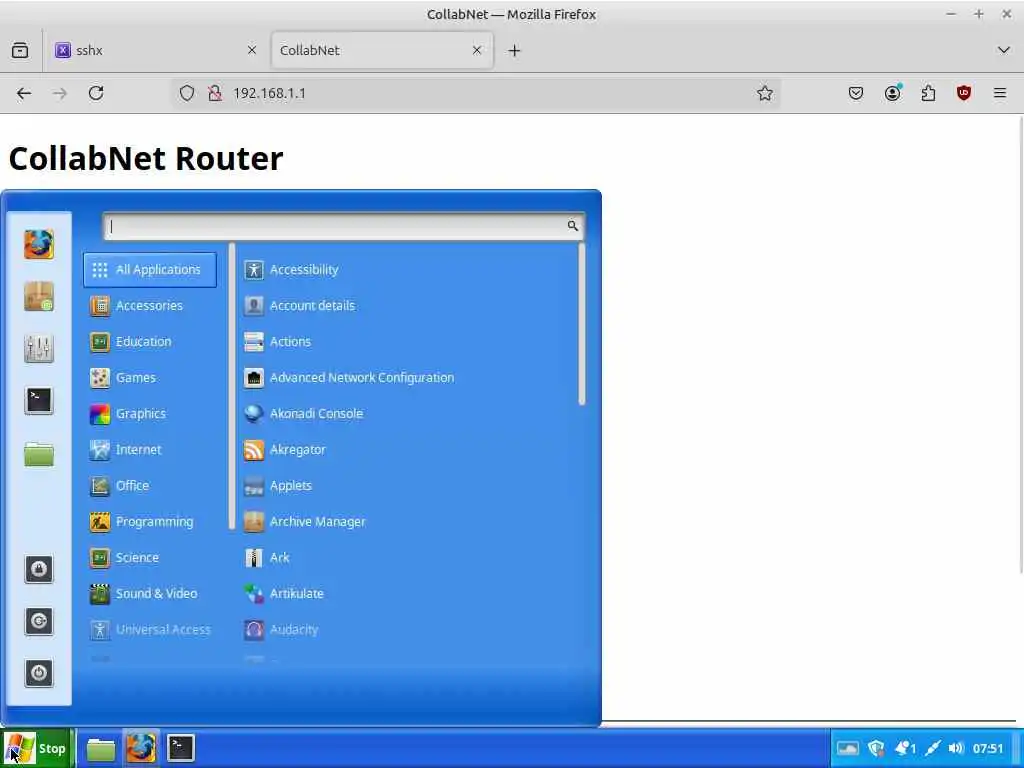Click the Firefox taskbar button
The image size is (1024, 768).
click(140, 748)
